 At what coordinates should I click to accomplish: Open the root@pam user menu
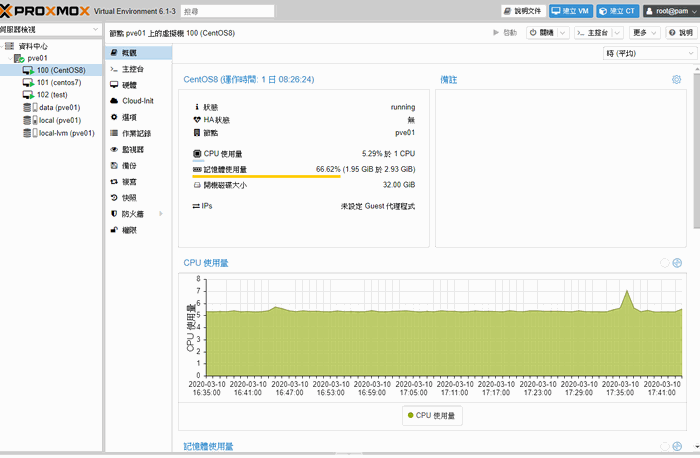[671, 11]
